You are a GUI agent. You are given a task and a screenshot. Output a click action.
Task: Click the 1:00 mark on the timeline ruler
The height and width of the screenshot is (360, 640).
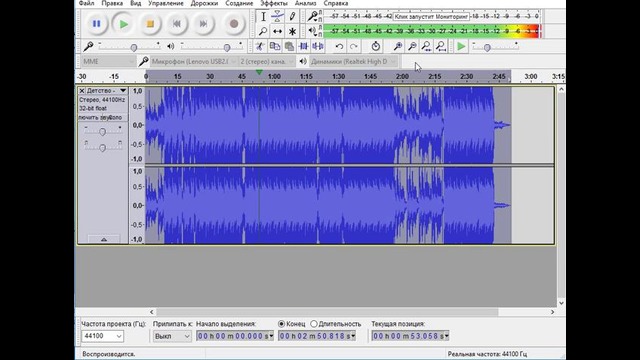click(x=274, y=77)
